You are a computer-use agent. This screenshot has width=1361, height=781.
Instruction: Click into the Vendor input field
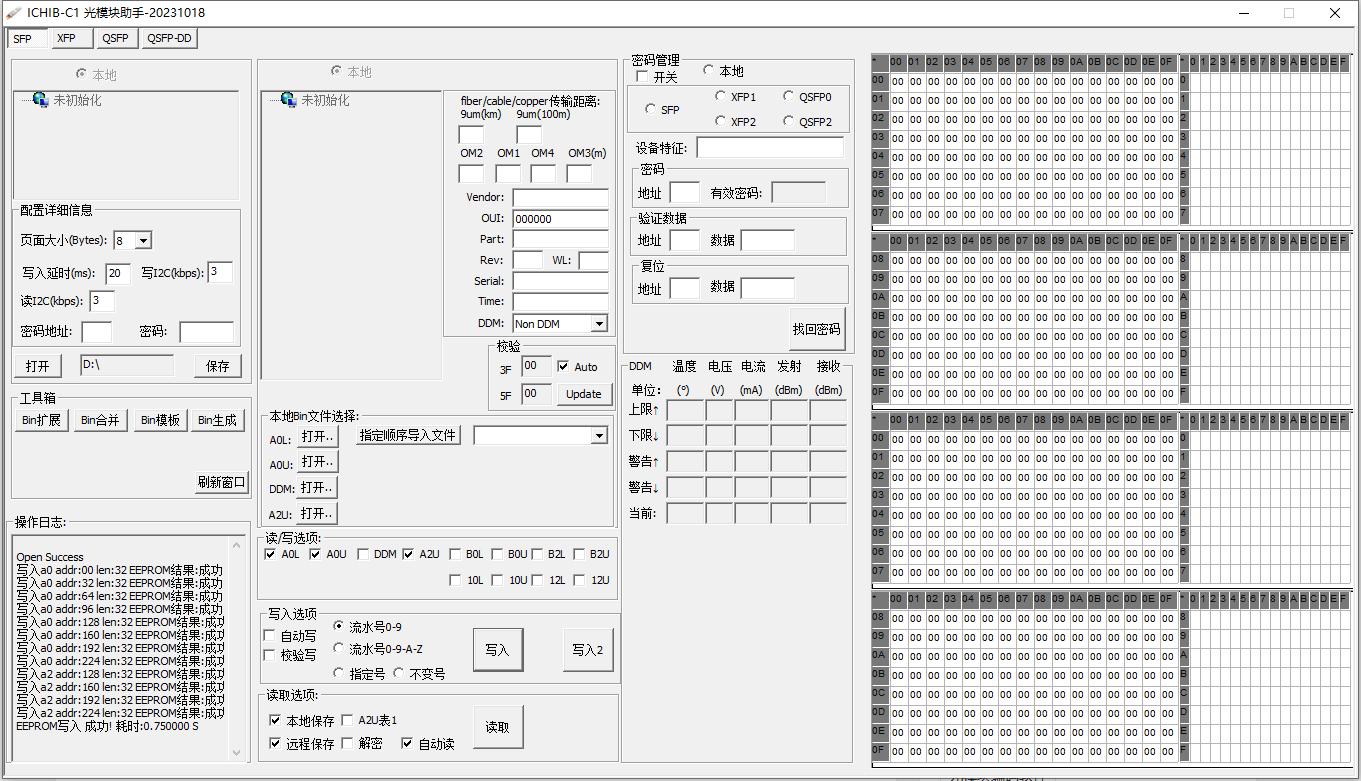pos(560,197)
